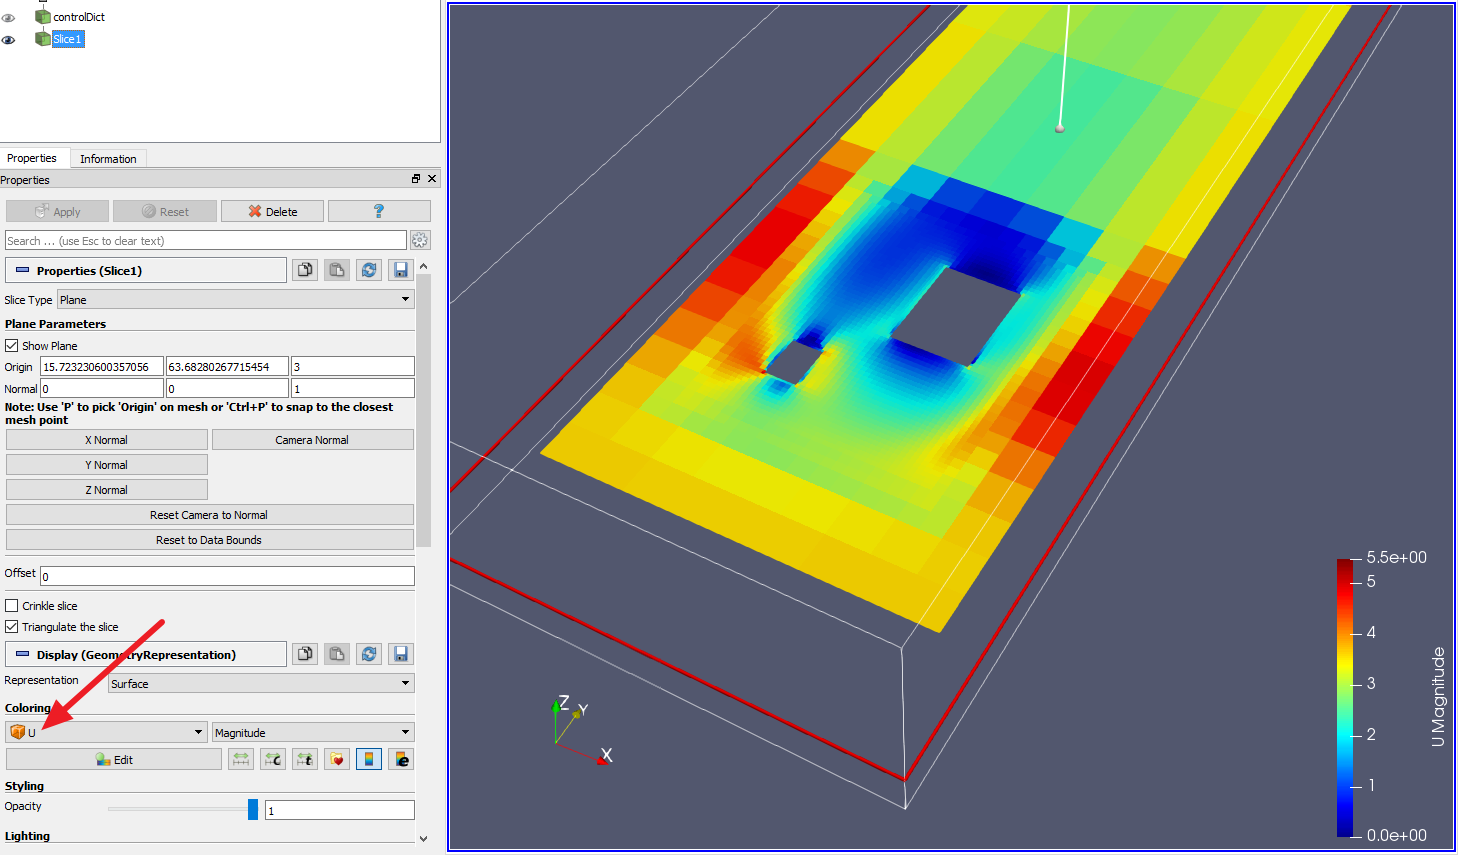Hide Slice1 using its eye icon
The height and width of the screenshot is (855, 1458).
[x=9, y=40]
